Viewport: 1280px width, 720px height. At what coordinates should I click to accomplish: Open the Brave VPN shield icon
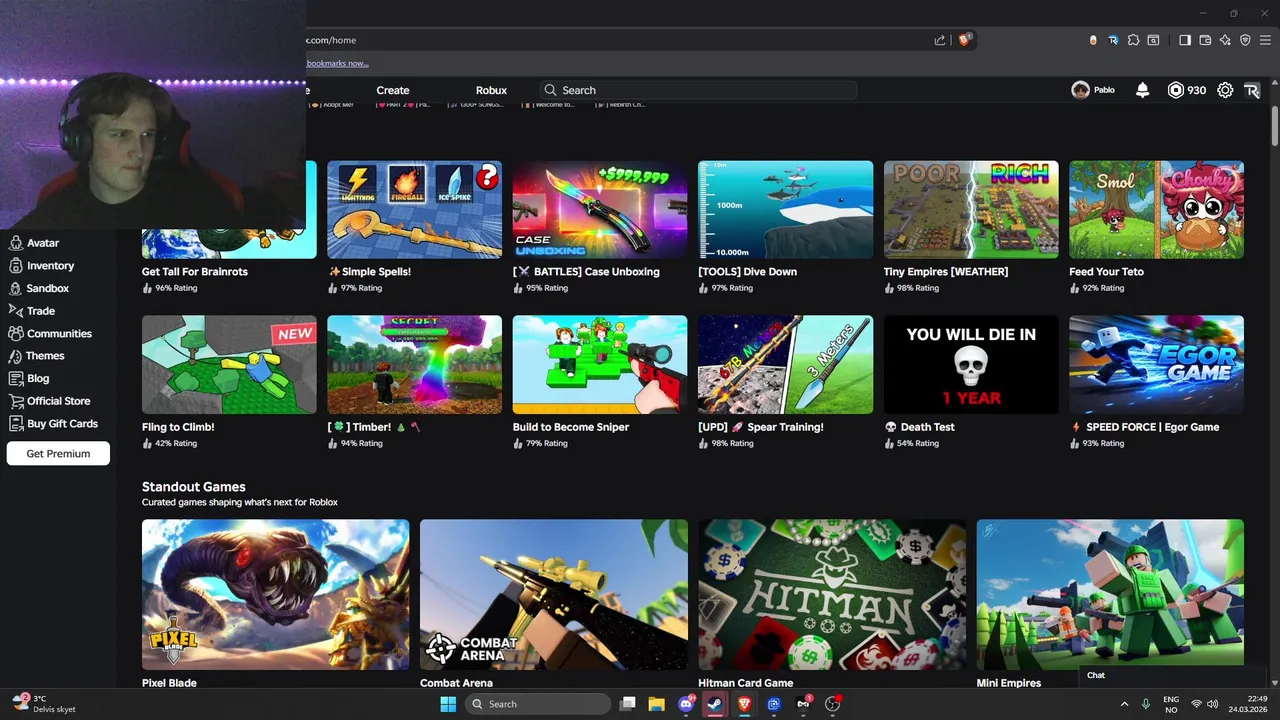1245,40
